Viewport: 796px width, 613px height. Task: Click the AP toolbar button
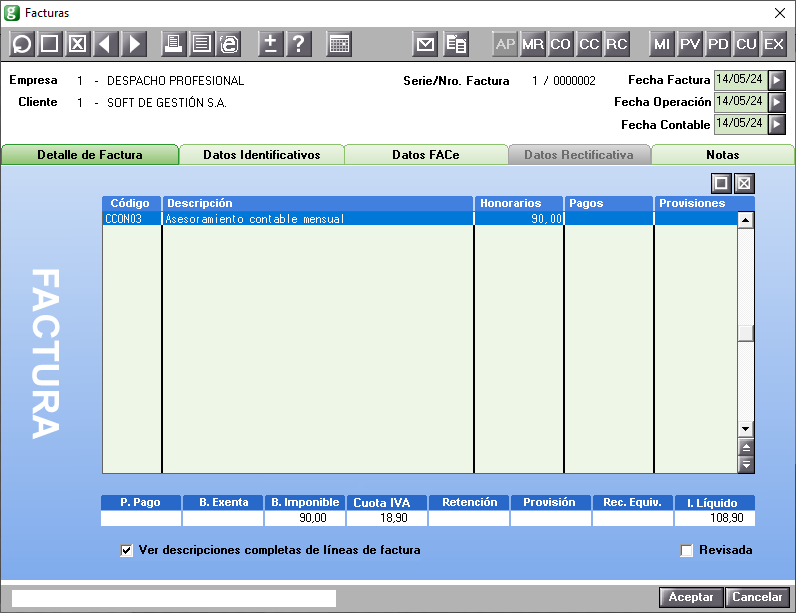pyautogui.click(x=505, y=44)
